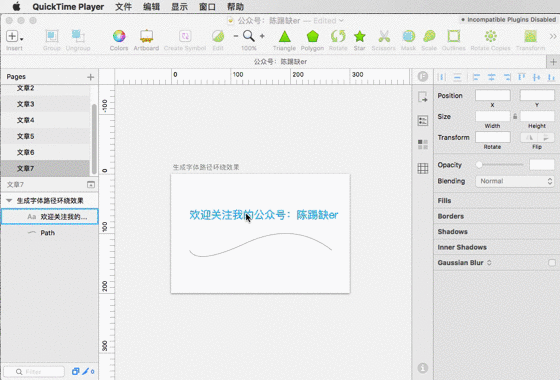Click the Scale toolbar icon

[x=429, y=36]
